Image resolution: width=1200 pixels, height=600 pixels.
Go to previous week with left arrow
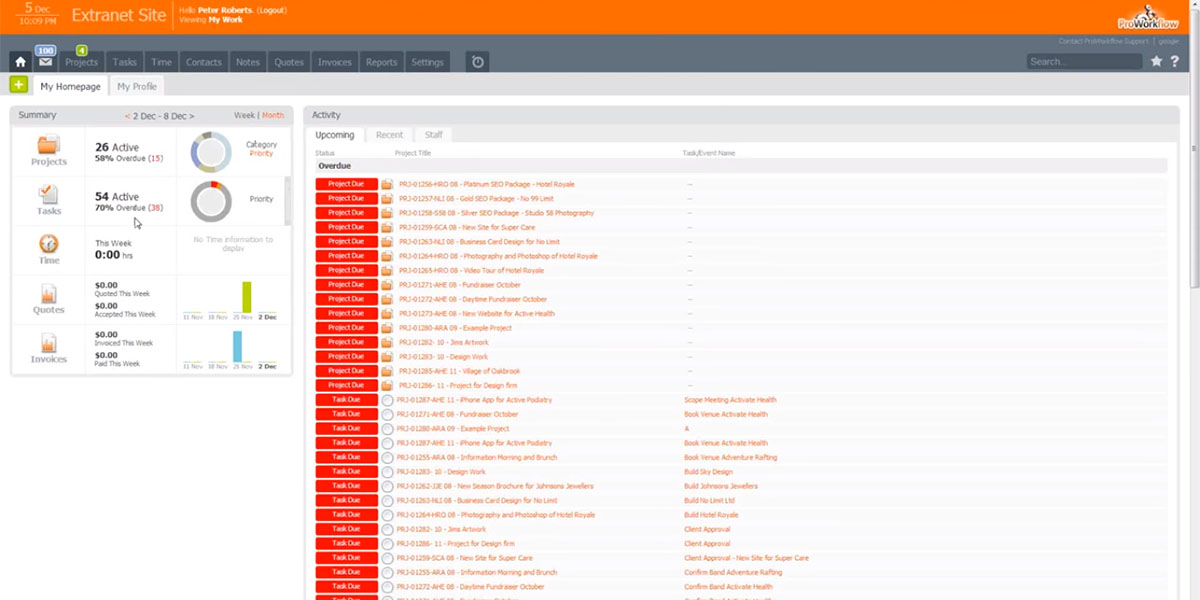pyautogui.click(x=127, y=116)
